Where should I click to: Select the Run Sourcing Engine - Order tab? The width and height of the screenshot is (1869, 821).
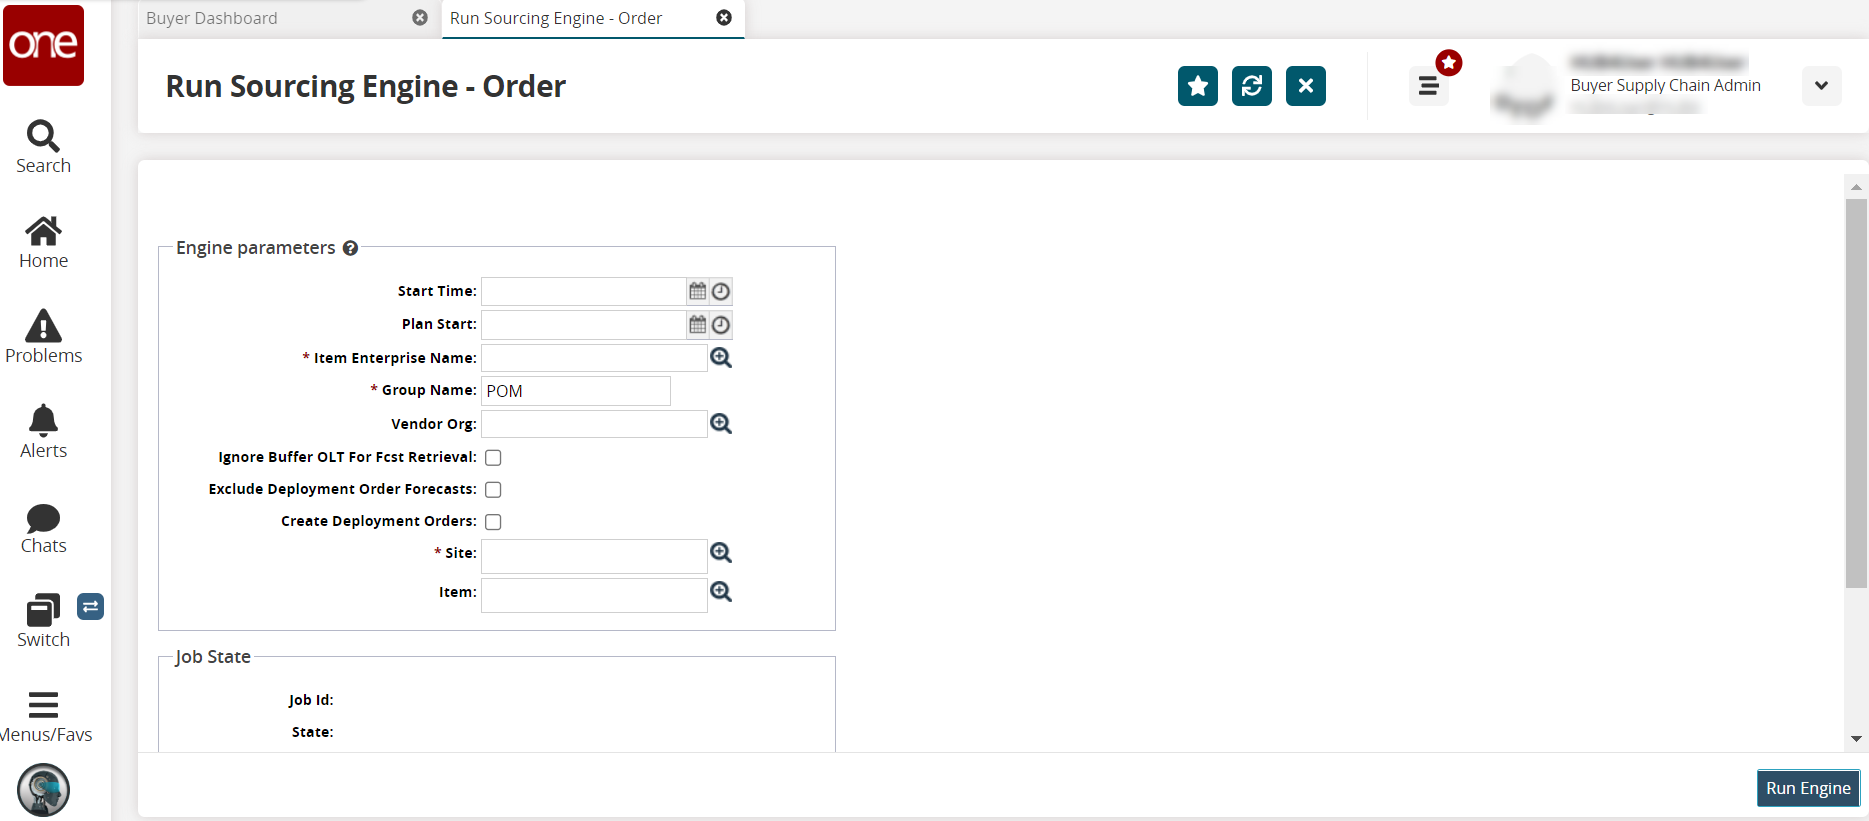click(556, 18)
